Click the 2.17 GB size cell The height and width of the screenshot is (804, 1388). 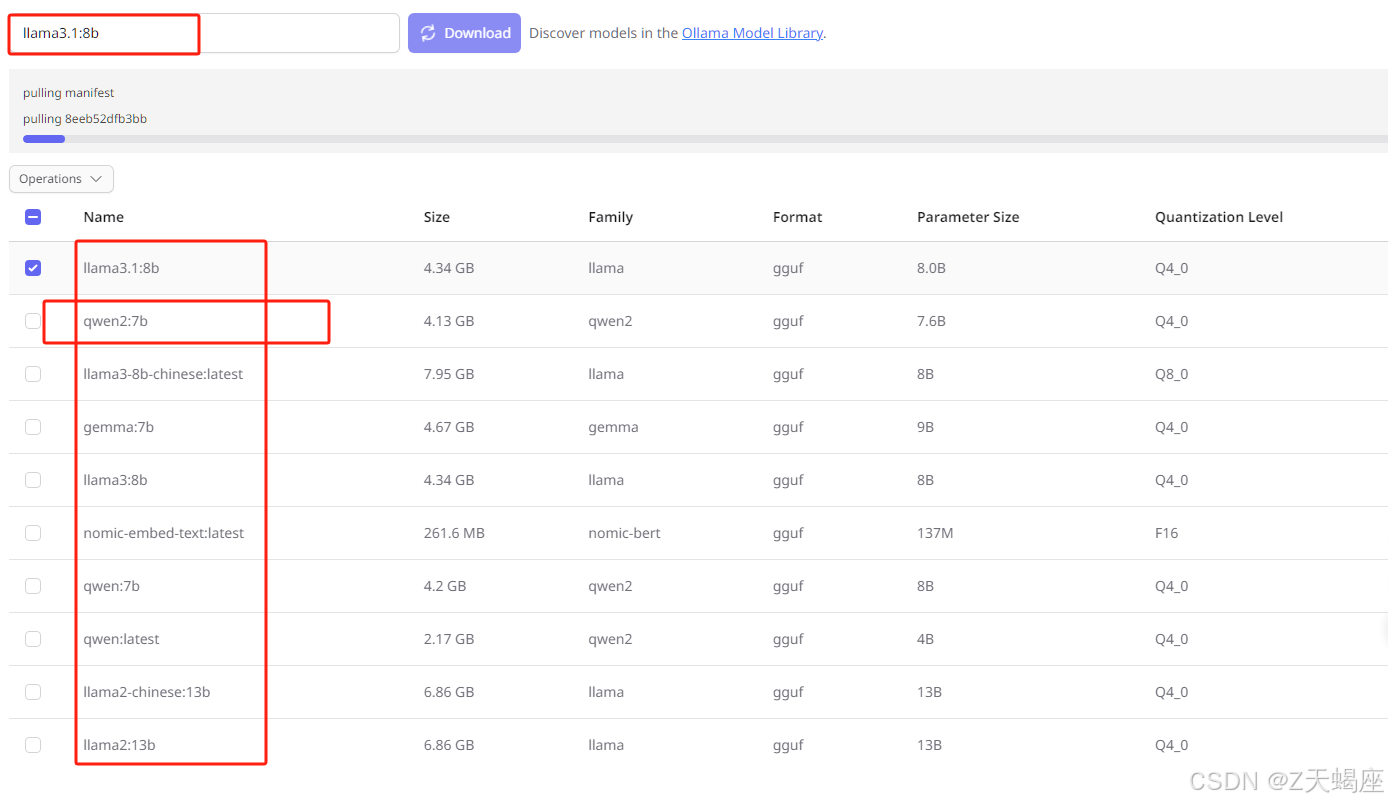click(x=449, y=639)
